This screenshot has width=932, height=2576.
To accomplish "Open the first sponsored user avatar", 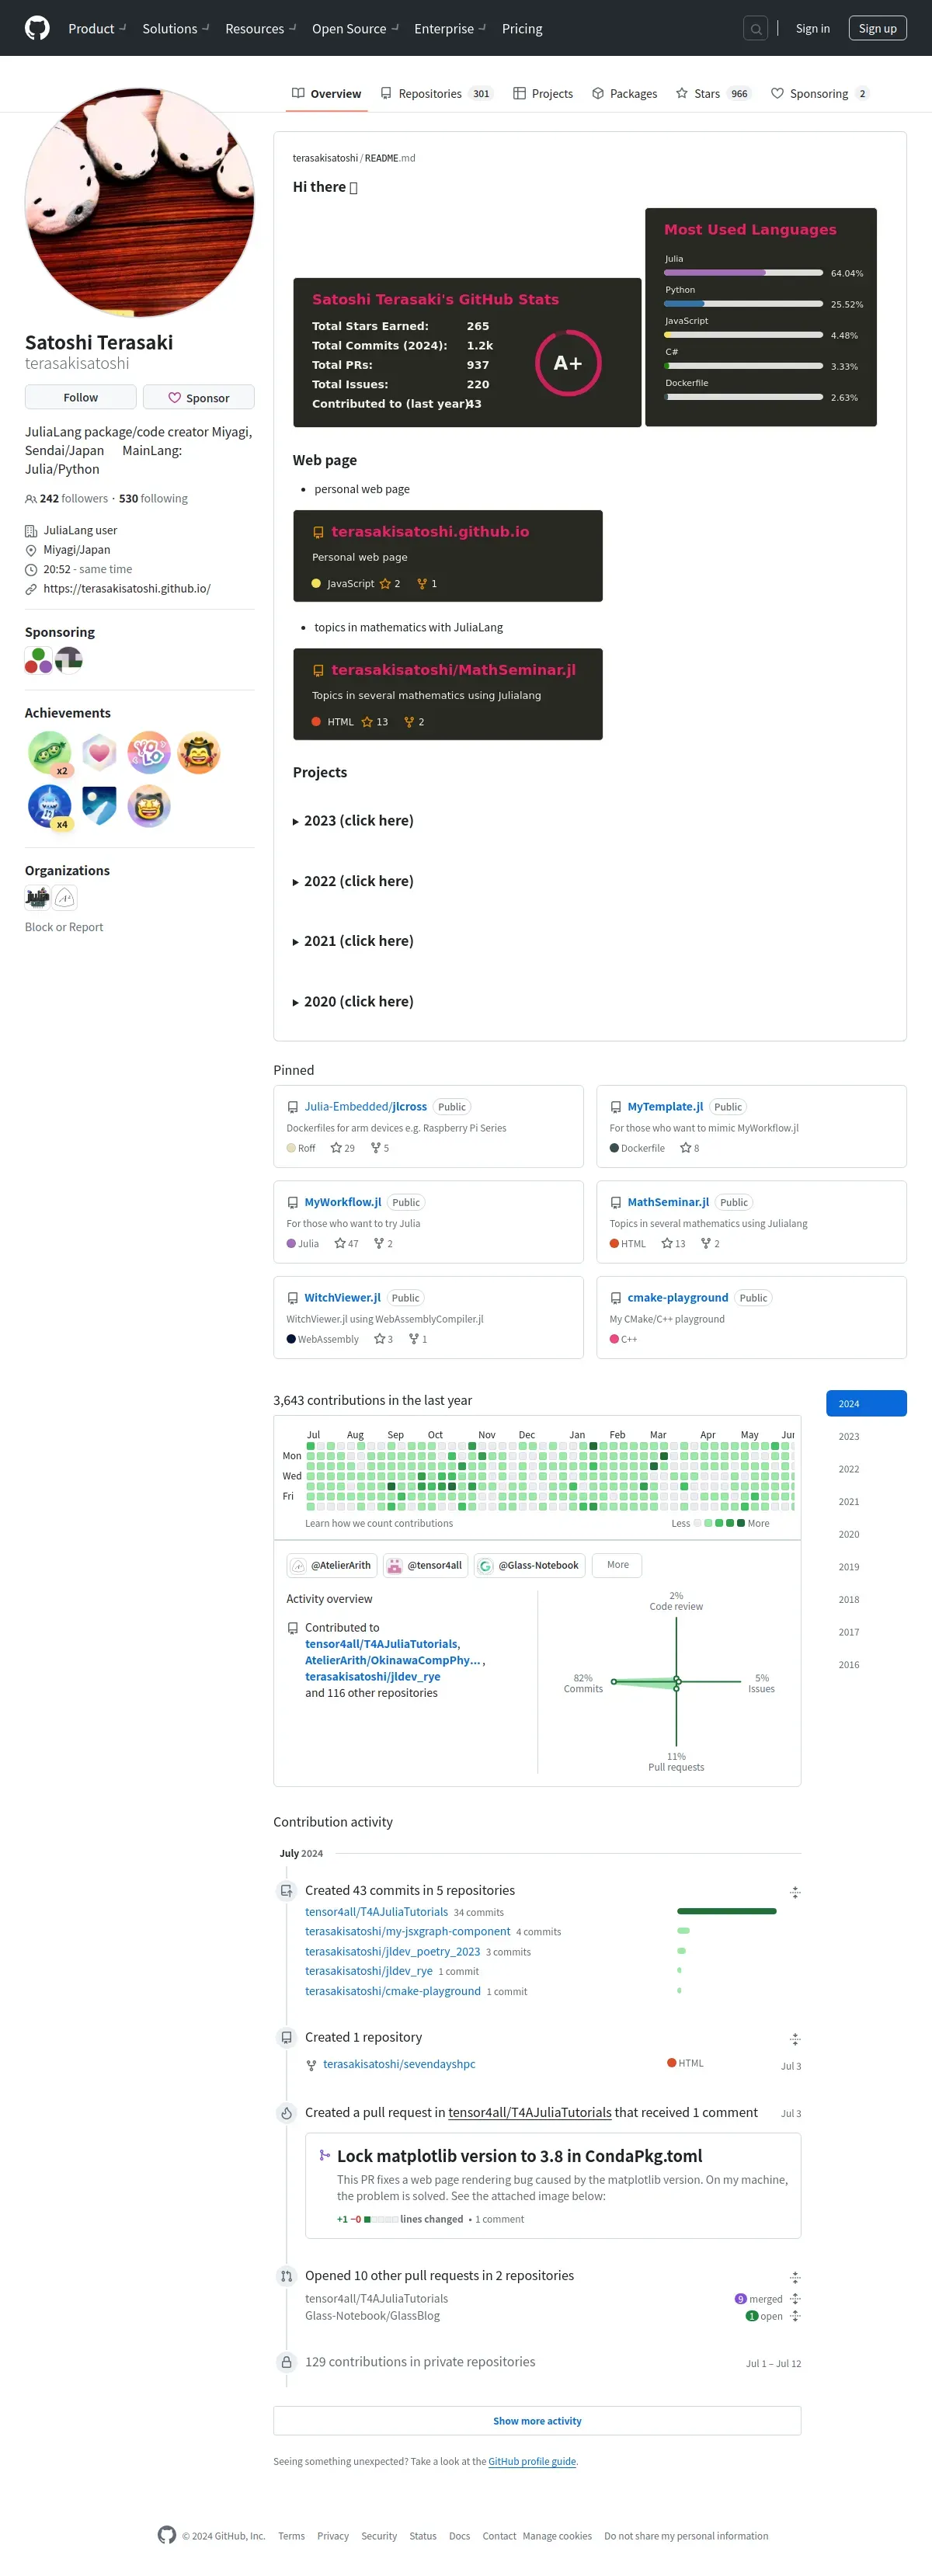I will 38,660.
